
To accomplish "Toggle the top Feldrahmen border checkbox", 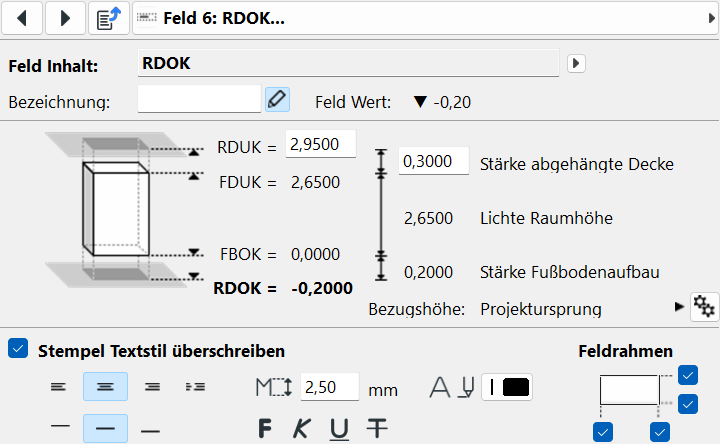I will 687,375.
